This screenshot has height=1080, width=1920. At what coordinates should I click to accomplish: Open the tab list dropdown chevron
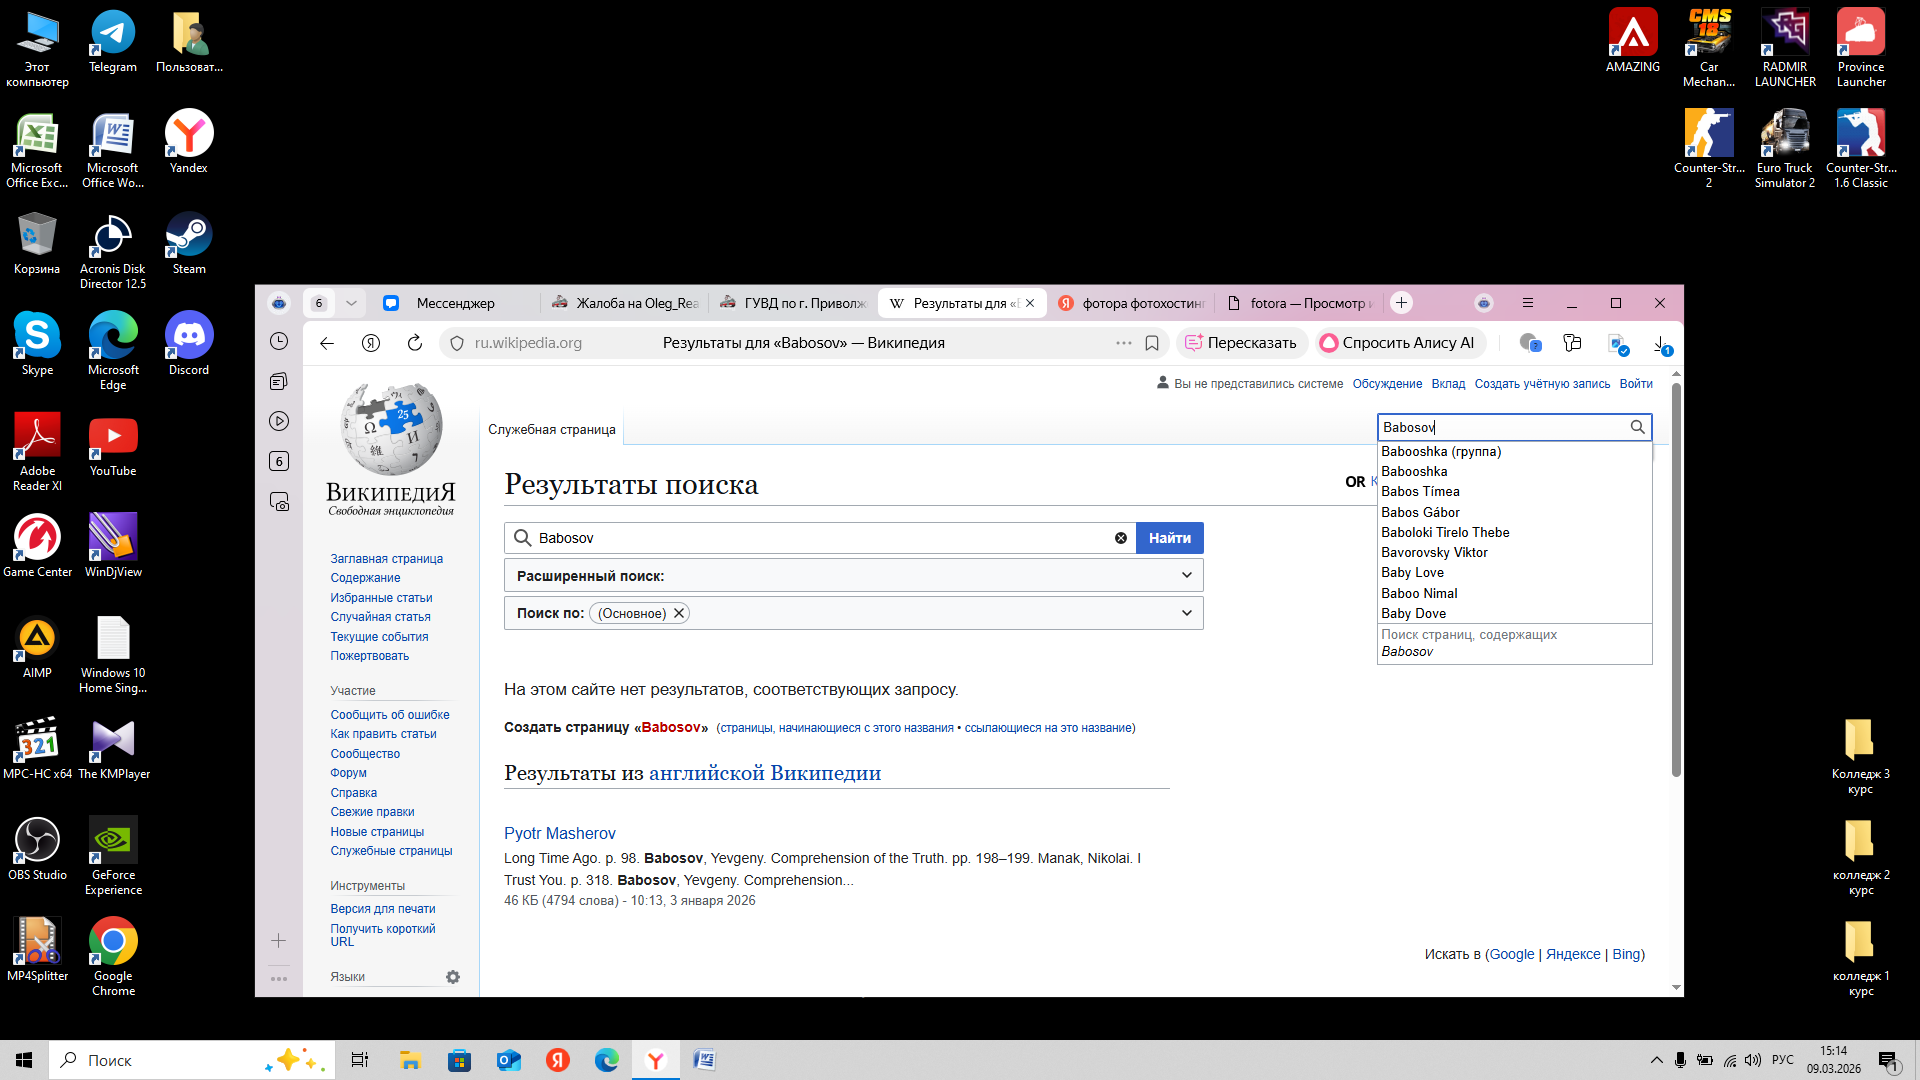pyautogui.click(x=351, y=303)
